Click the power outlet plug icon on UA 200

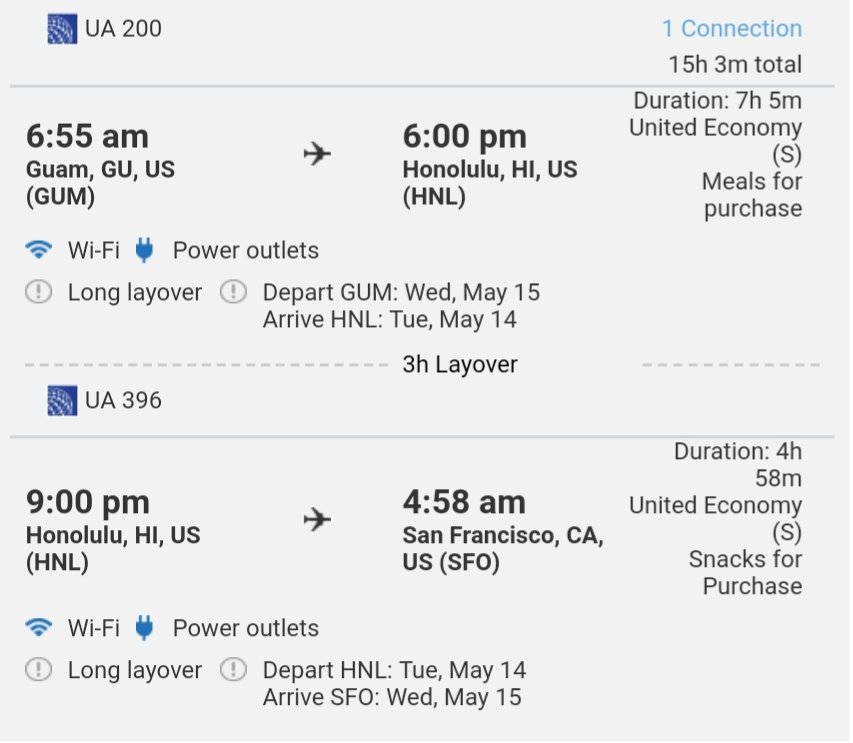tap(144, 250)
